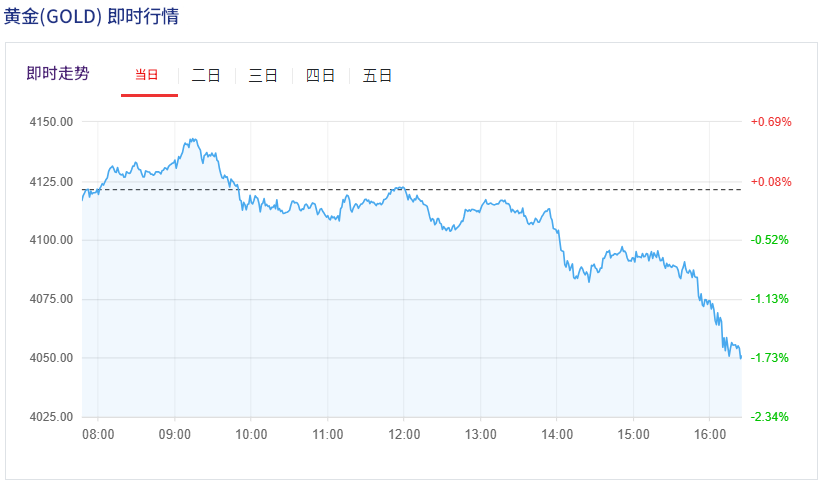Open the 三日 chart tab
The image size is (822, 483).
point(263,75)
